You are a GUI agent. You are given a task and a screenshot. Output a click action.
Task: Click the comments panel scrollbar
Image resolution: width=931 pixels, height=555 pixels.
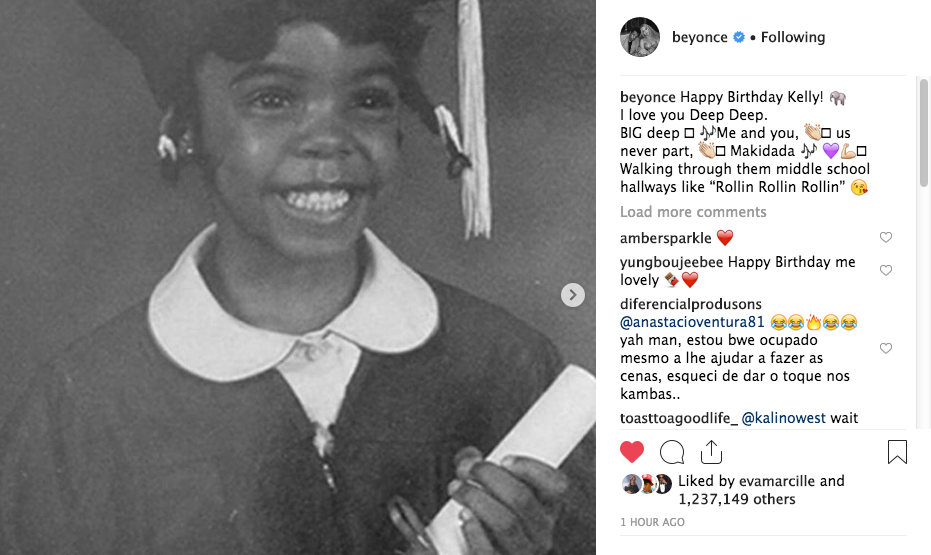coord(923,134)
